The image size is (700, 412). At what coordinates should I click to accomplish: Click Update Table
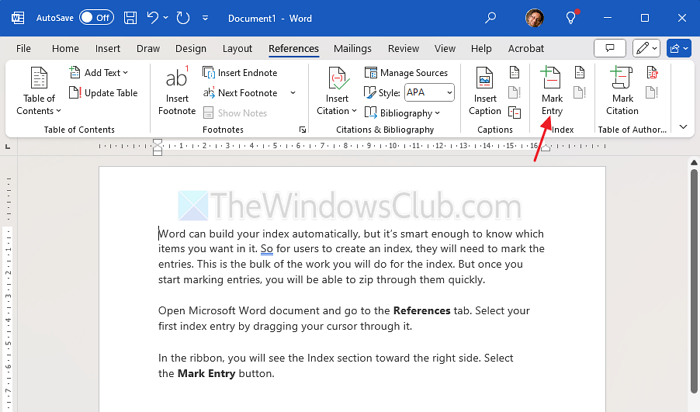103,93
